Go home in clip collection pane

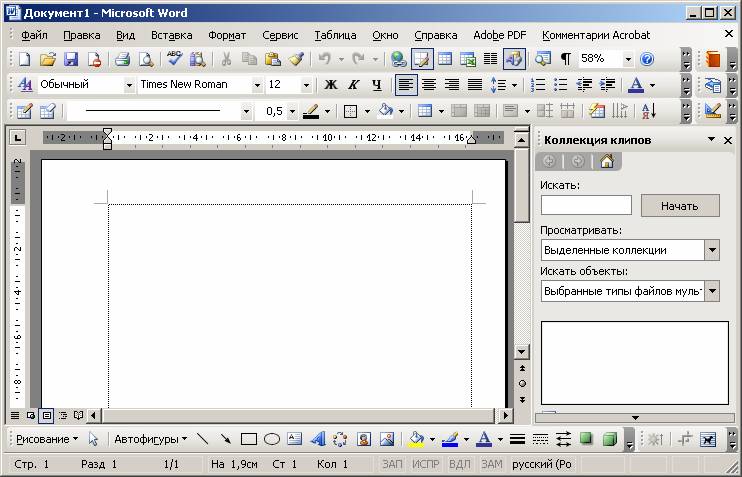tap(607, 161)
